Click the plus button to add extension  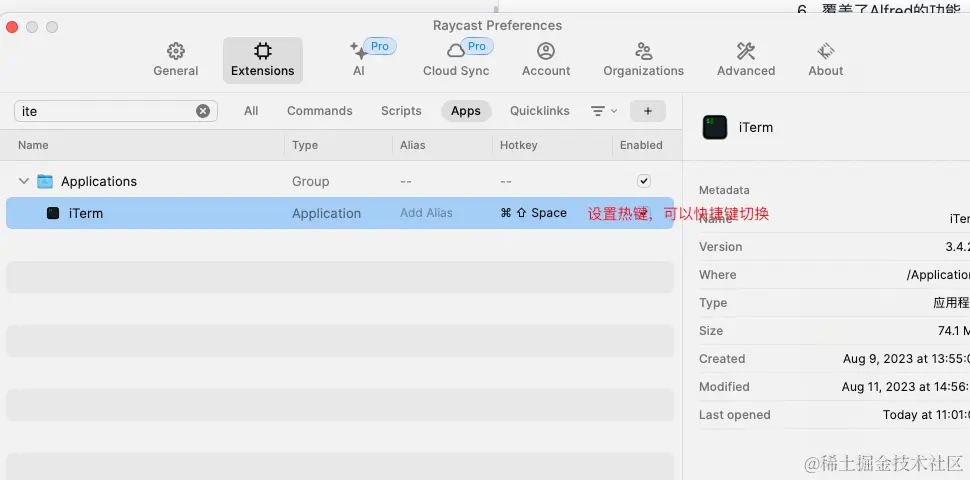coord(648,111)
